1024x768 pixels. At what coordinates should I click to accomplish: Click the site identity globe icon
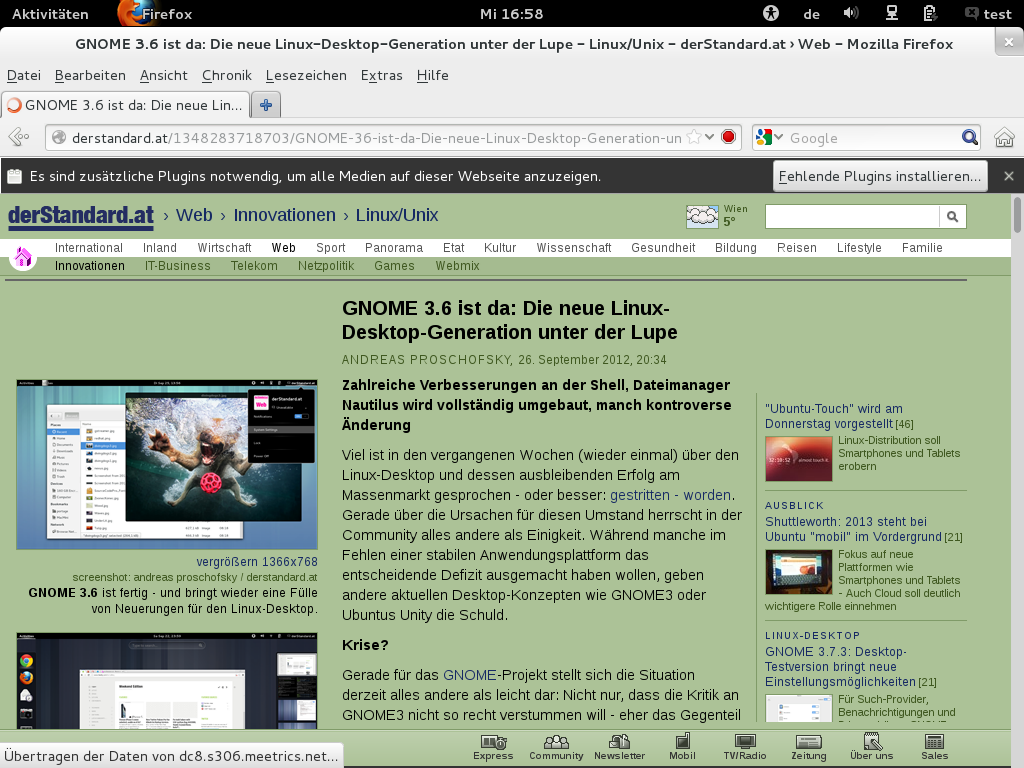[59, 138]
